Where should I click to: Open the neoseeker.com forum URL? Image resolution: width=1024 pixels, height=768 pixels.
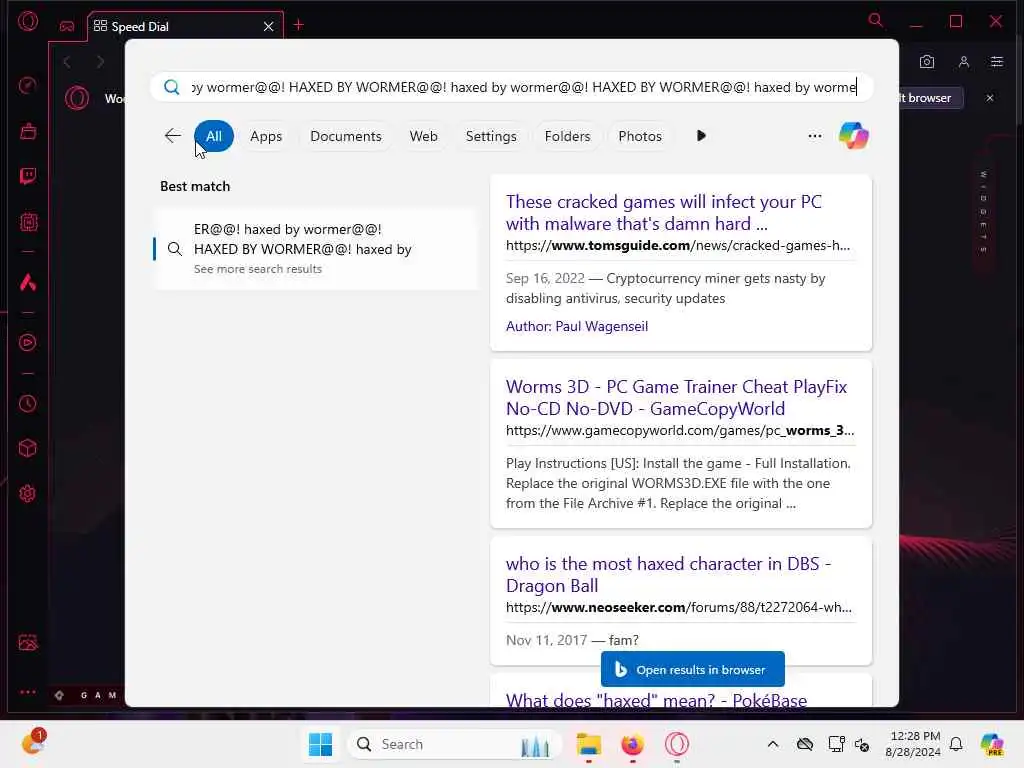pyautogui.click(x=679, y=607)
